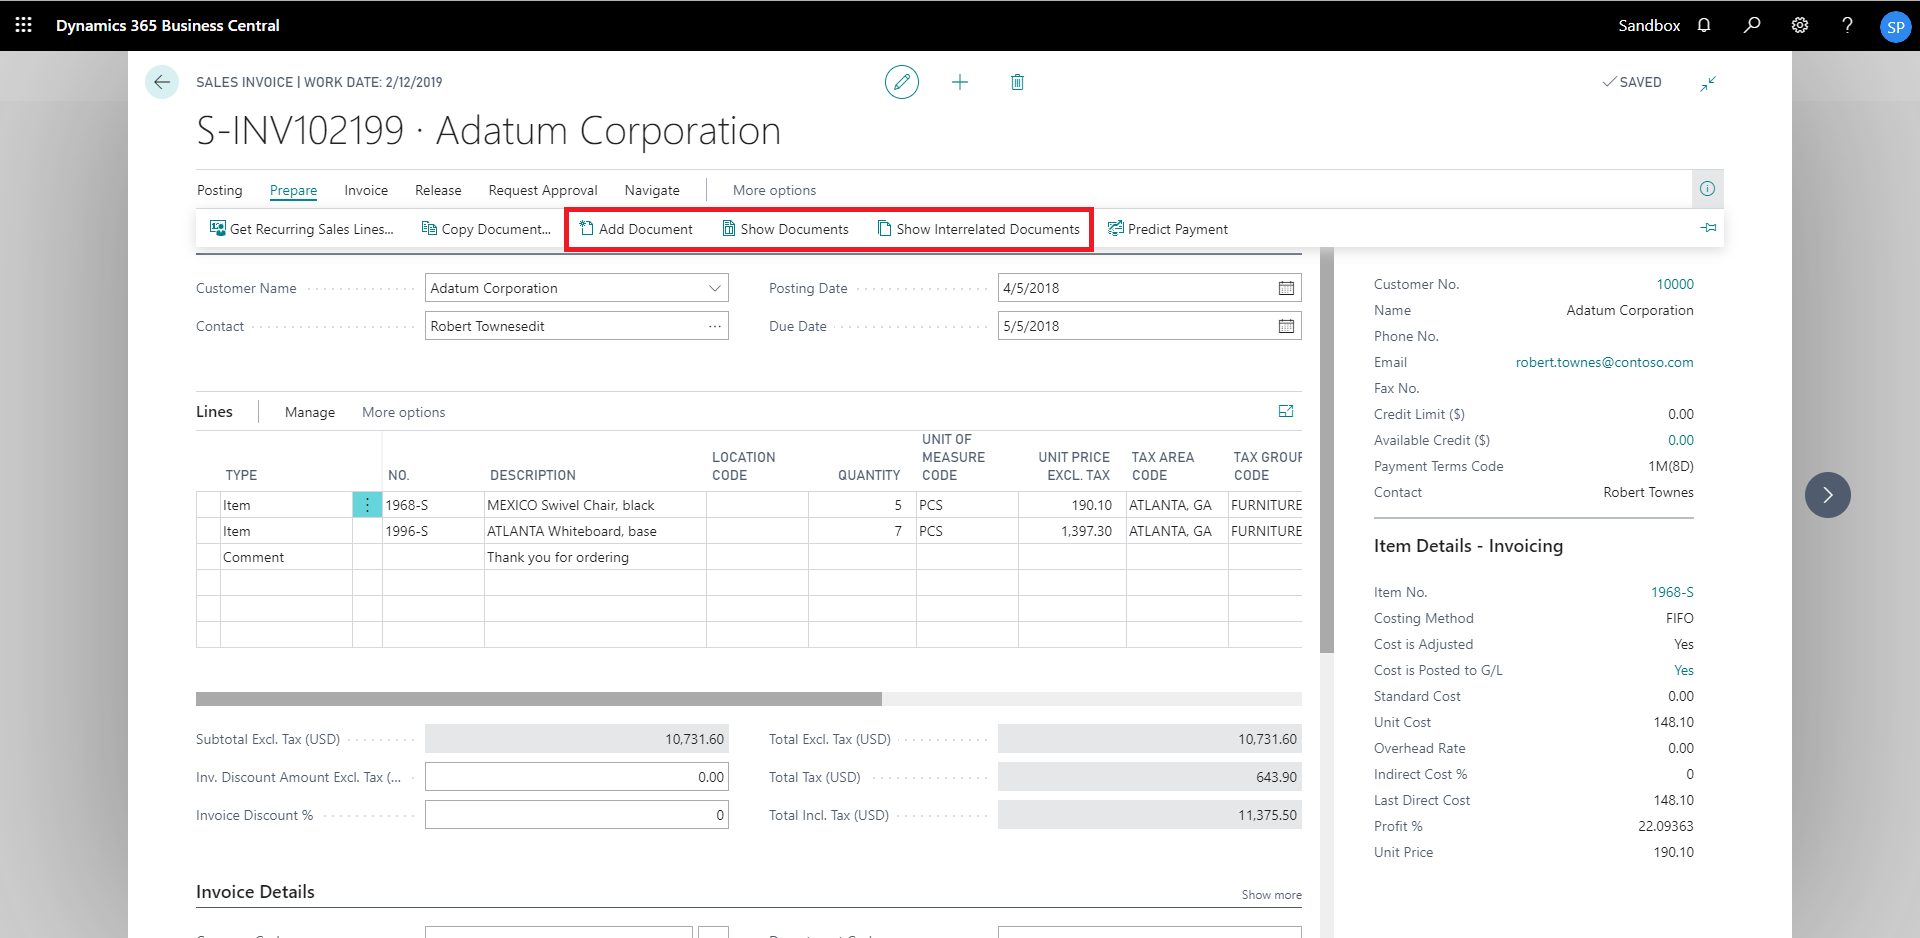Open the Due Date calendar picker
The image size is (1920, 938).
click(1286, 326)
